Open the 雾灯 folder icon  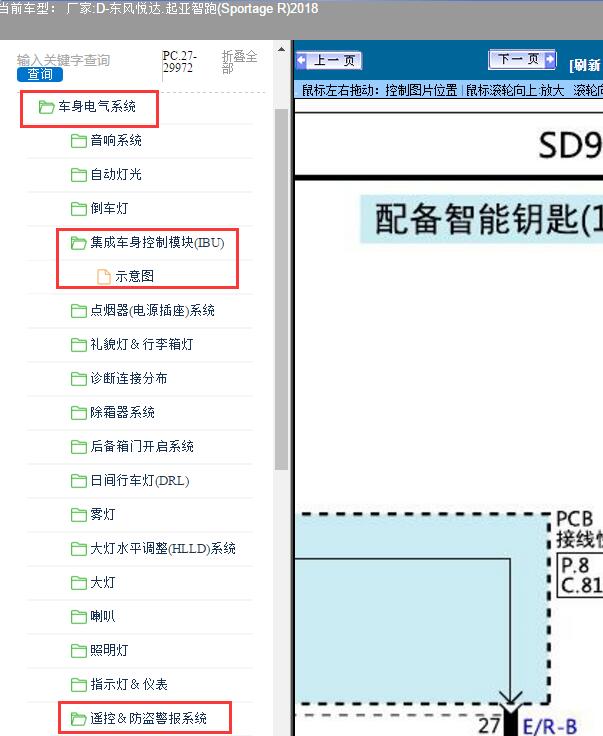78,514
